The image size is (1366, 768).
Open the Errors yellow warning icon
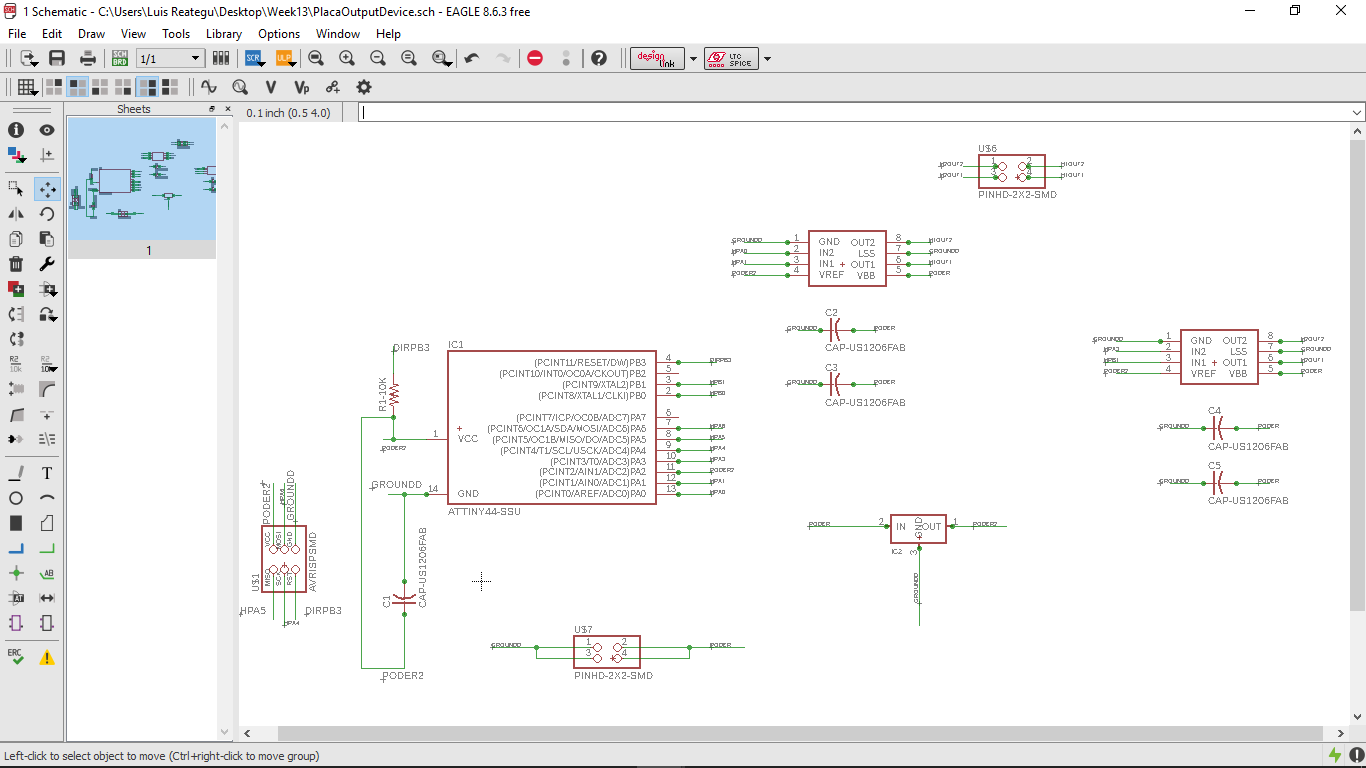[47, 657]
